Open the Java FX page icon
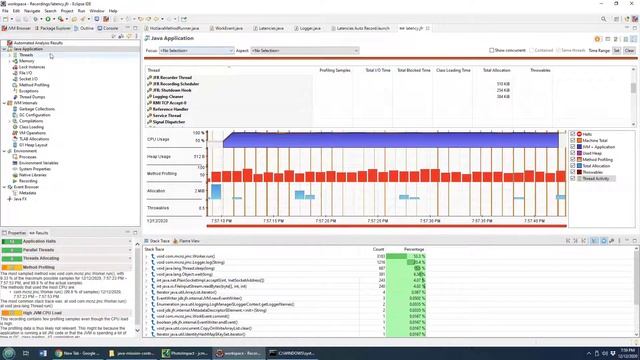640x360 pixels. click(10, 199)
